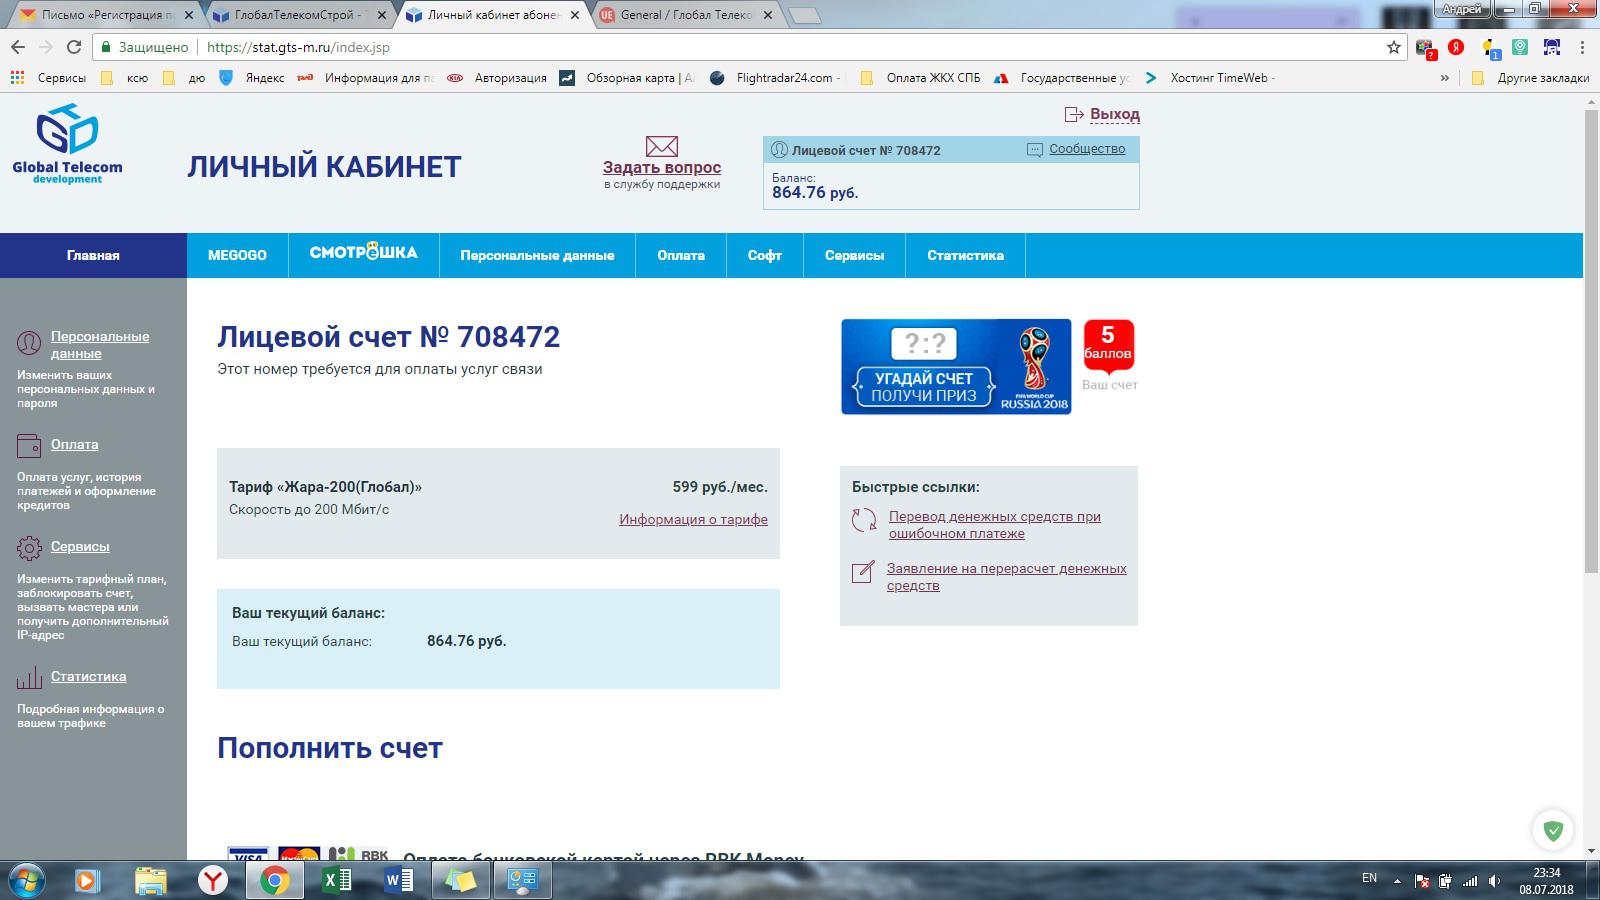Click the page vertical scrollbar
The width and height of the screenshot is (1600, 900).
coord(1591,340)
